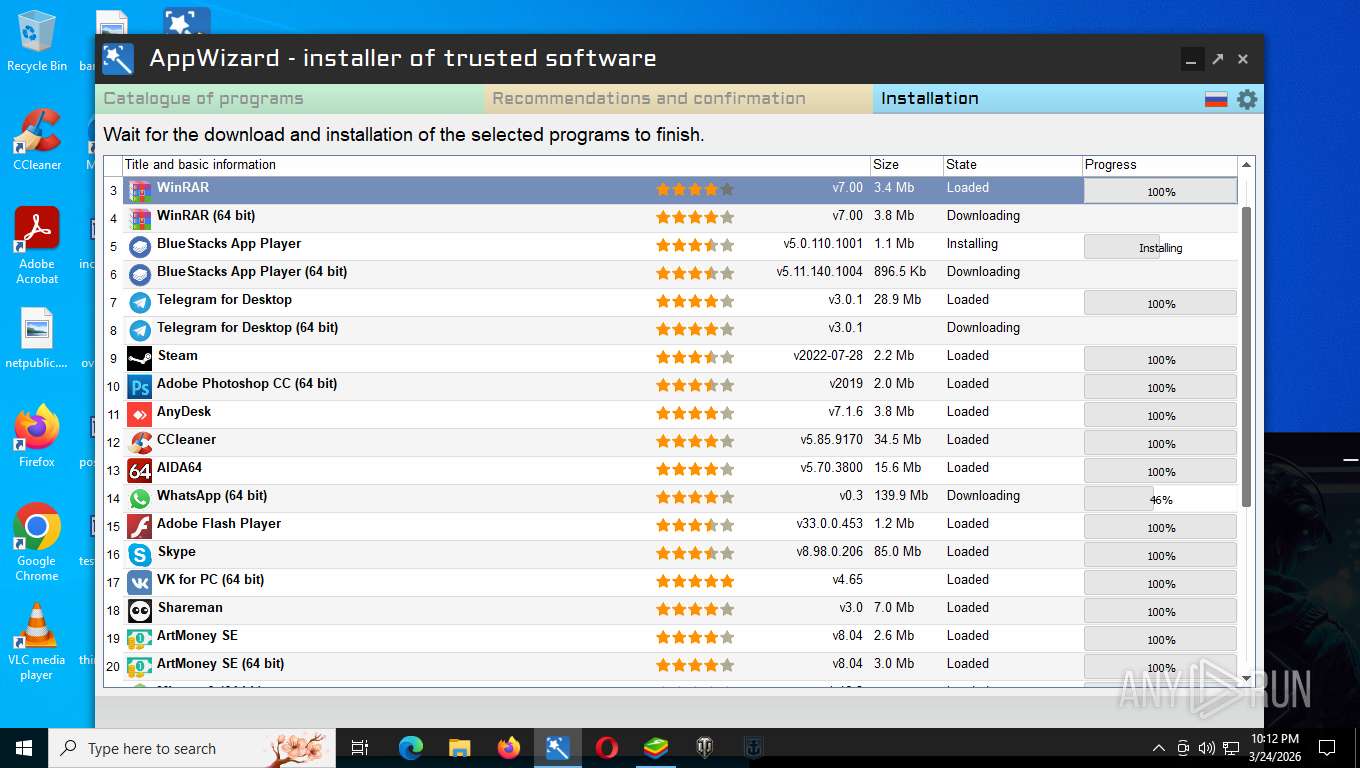The width and height of the screenshot is (1360, 768).
Task: Click the BlueStacks App Player row 5 icon
Action: pos(140,246)
